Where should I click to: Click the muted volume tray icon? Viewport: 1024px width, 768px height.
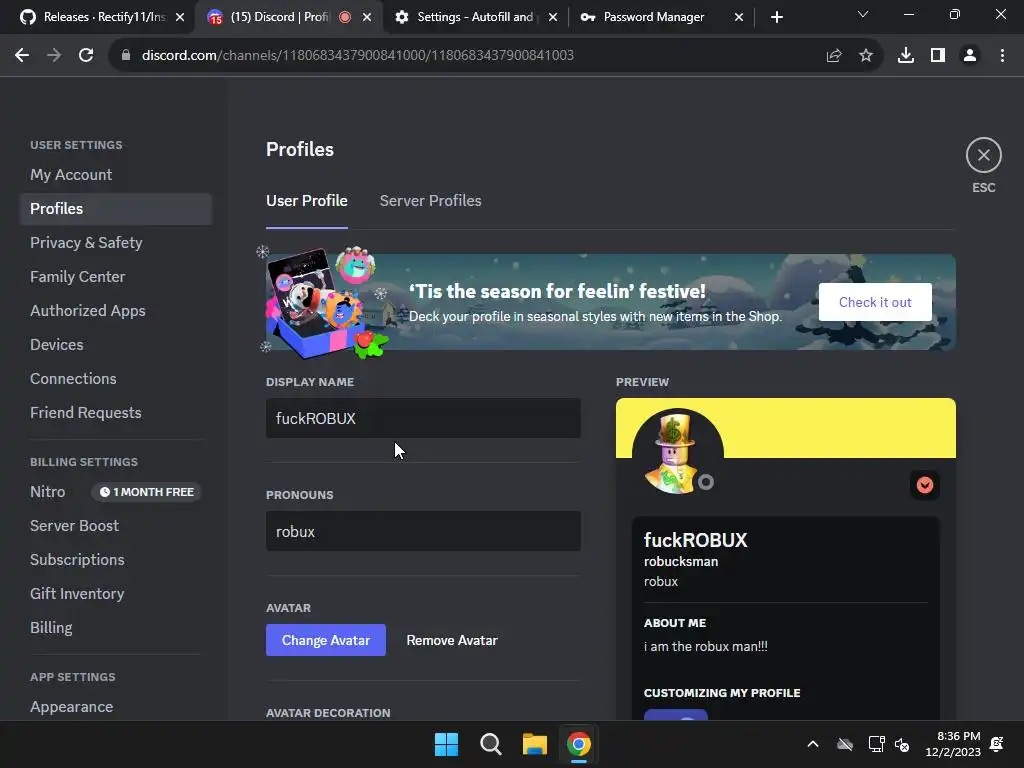coord(902,744)
